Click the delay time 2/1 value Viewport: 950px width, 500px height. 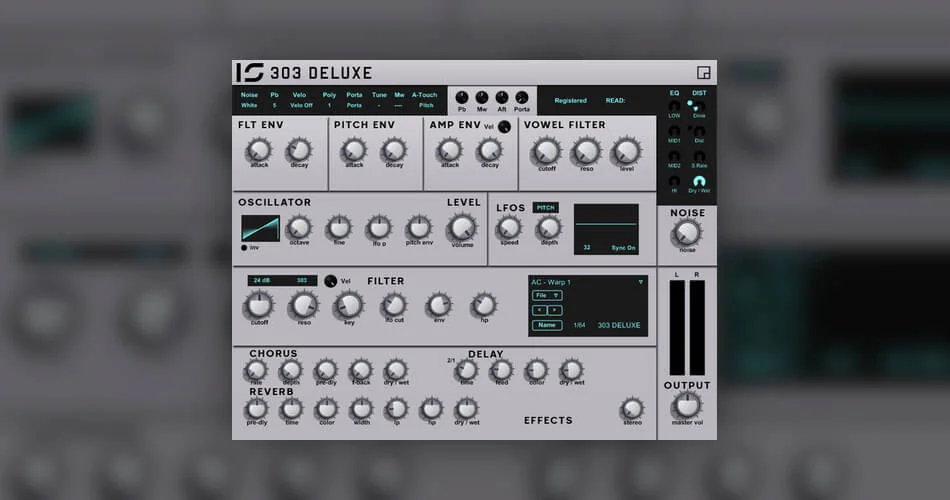click(451, 361)
